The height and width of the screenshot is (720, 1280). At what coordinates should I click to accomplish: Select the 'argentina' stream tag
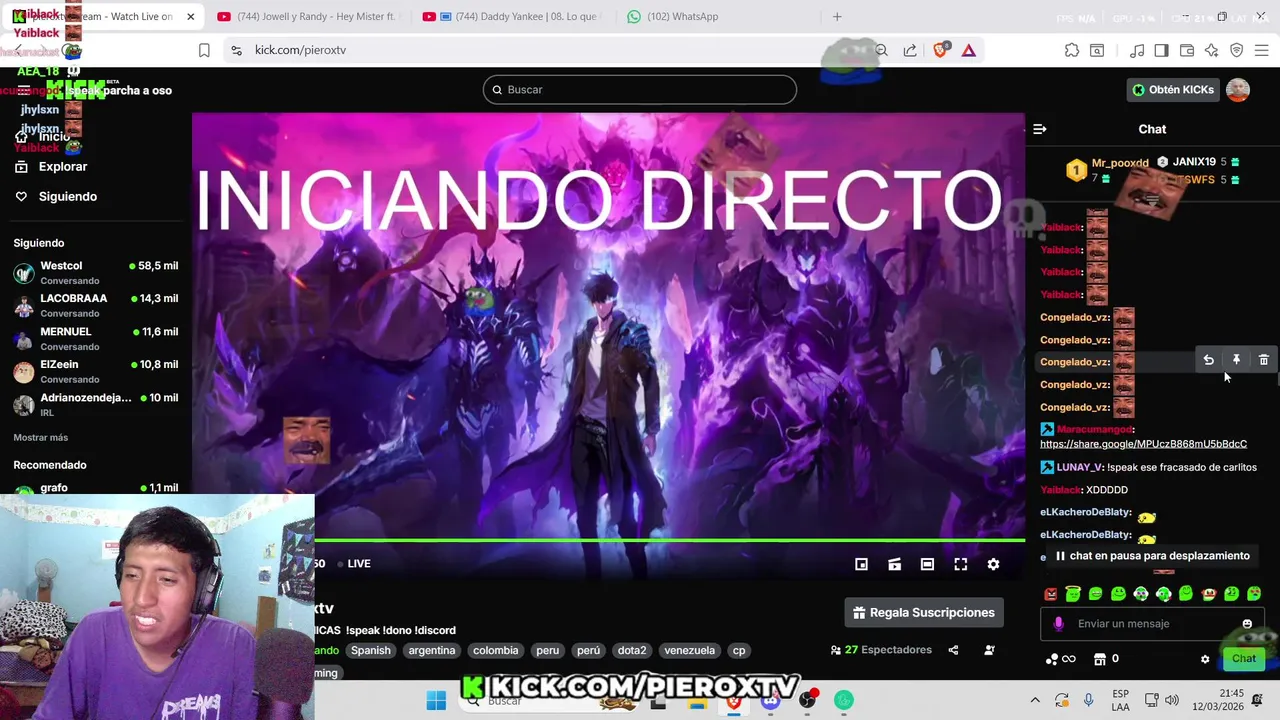click(x=432, y=650)
